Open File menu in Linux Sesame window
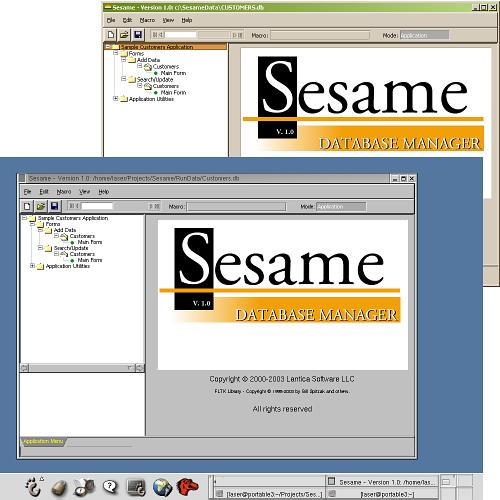The width and height of the screenshot is (500, 500). tap(27, 192)
